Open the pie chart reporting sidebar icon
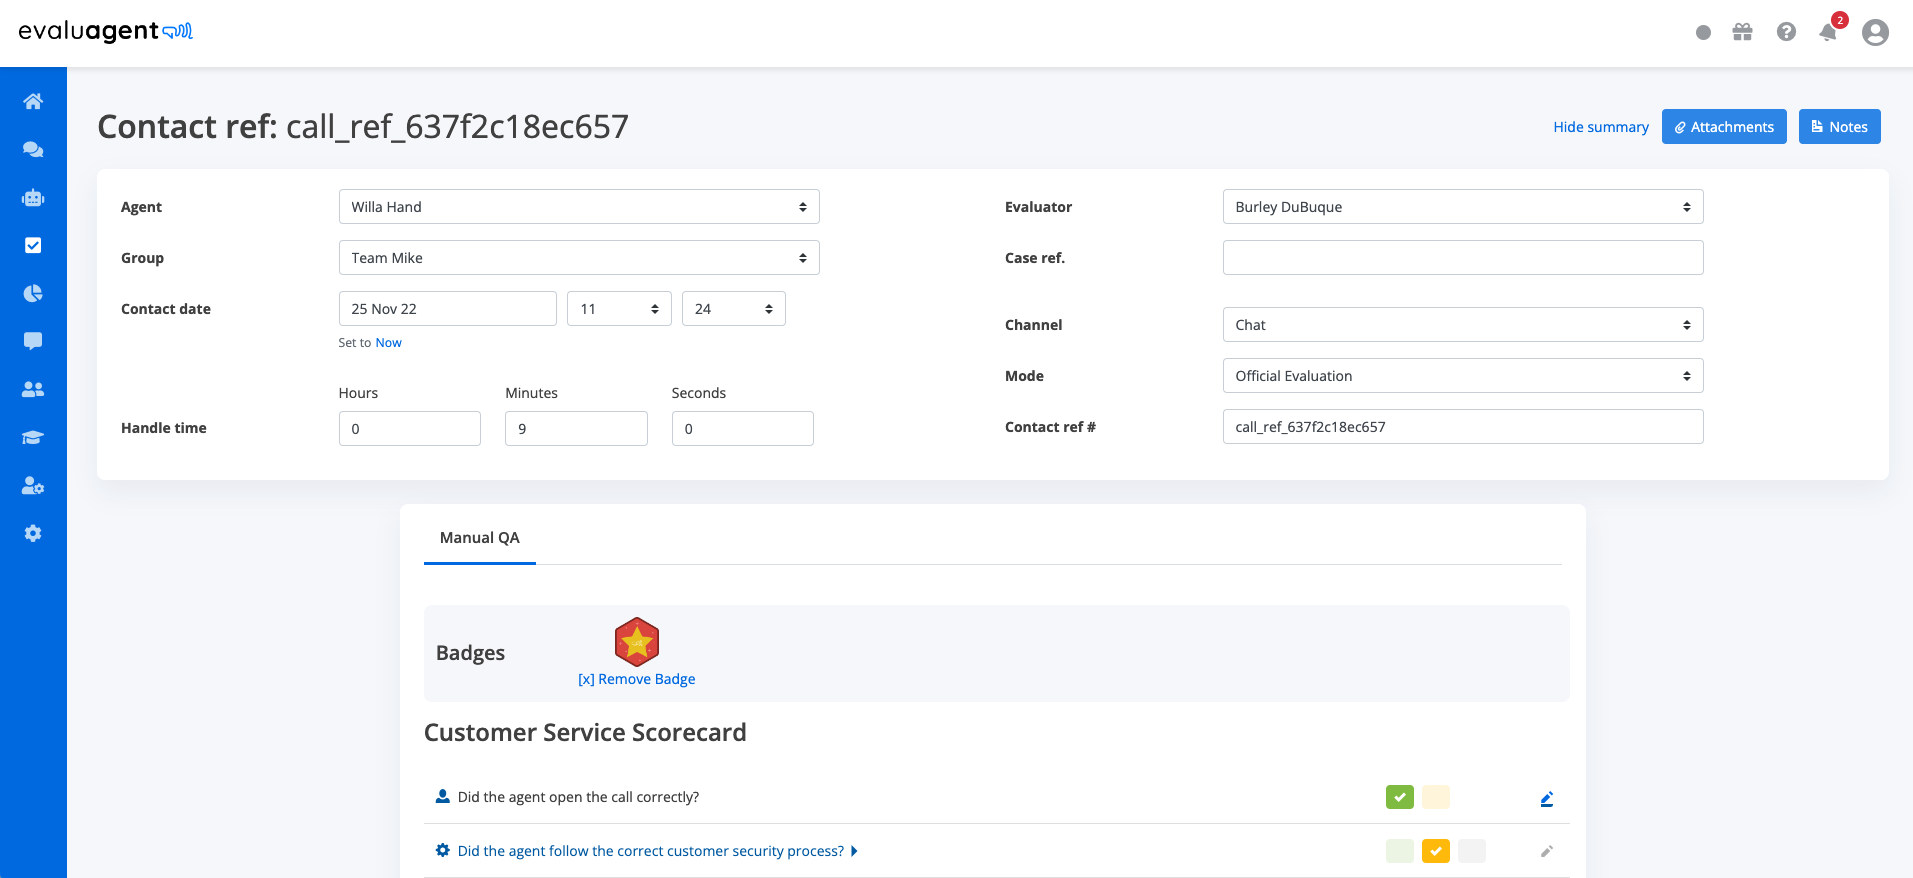The image size is (1913, 878). pos(33,293)
